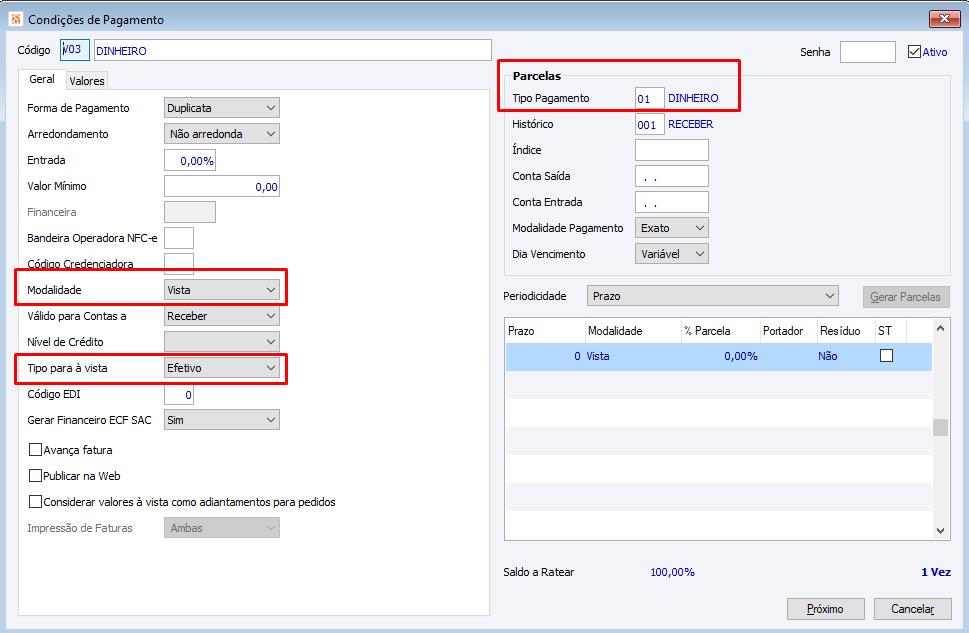Toggle Considerar valores à vista como adiantamentos
The height and width of the screenshot is (633, 969).
point(35,501)
